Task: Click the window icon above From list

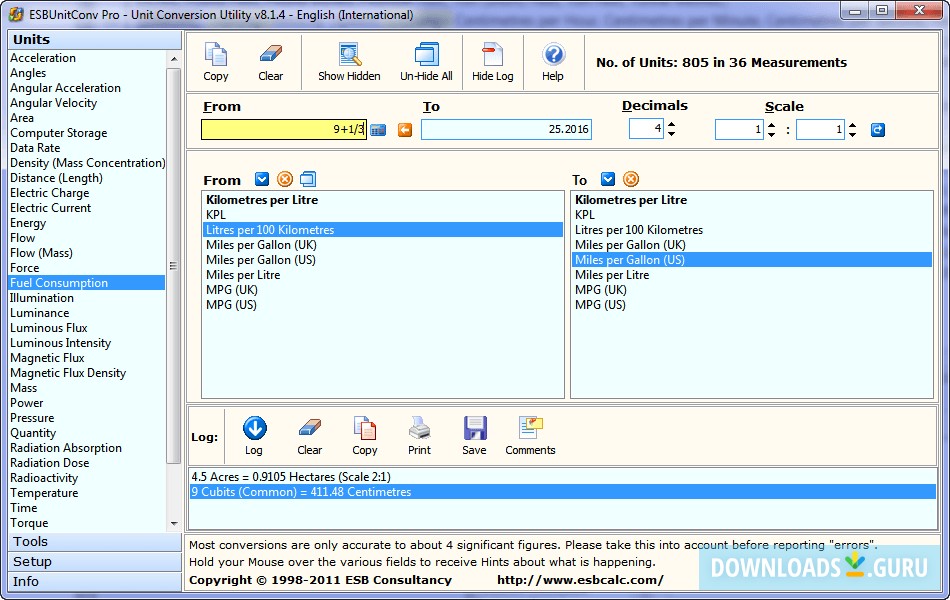Action: pyautogui.click(x=308, y=179)
